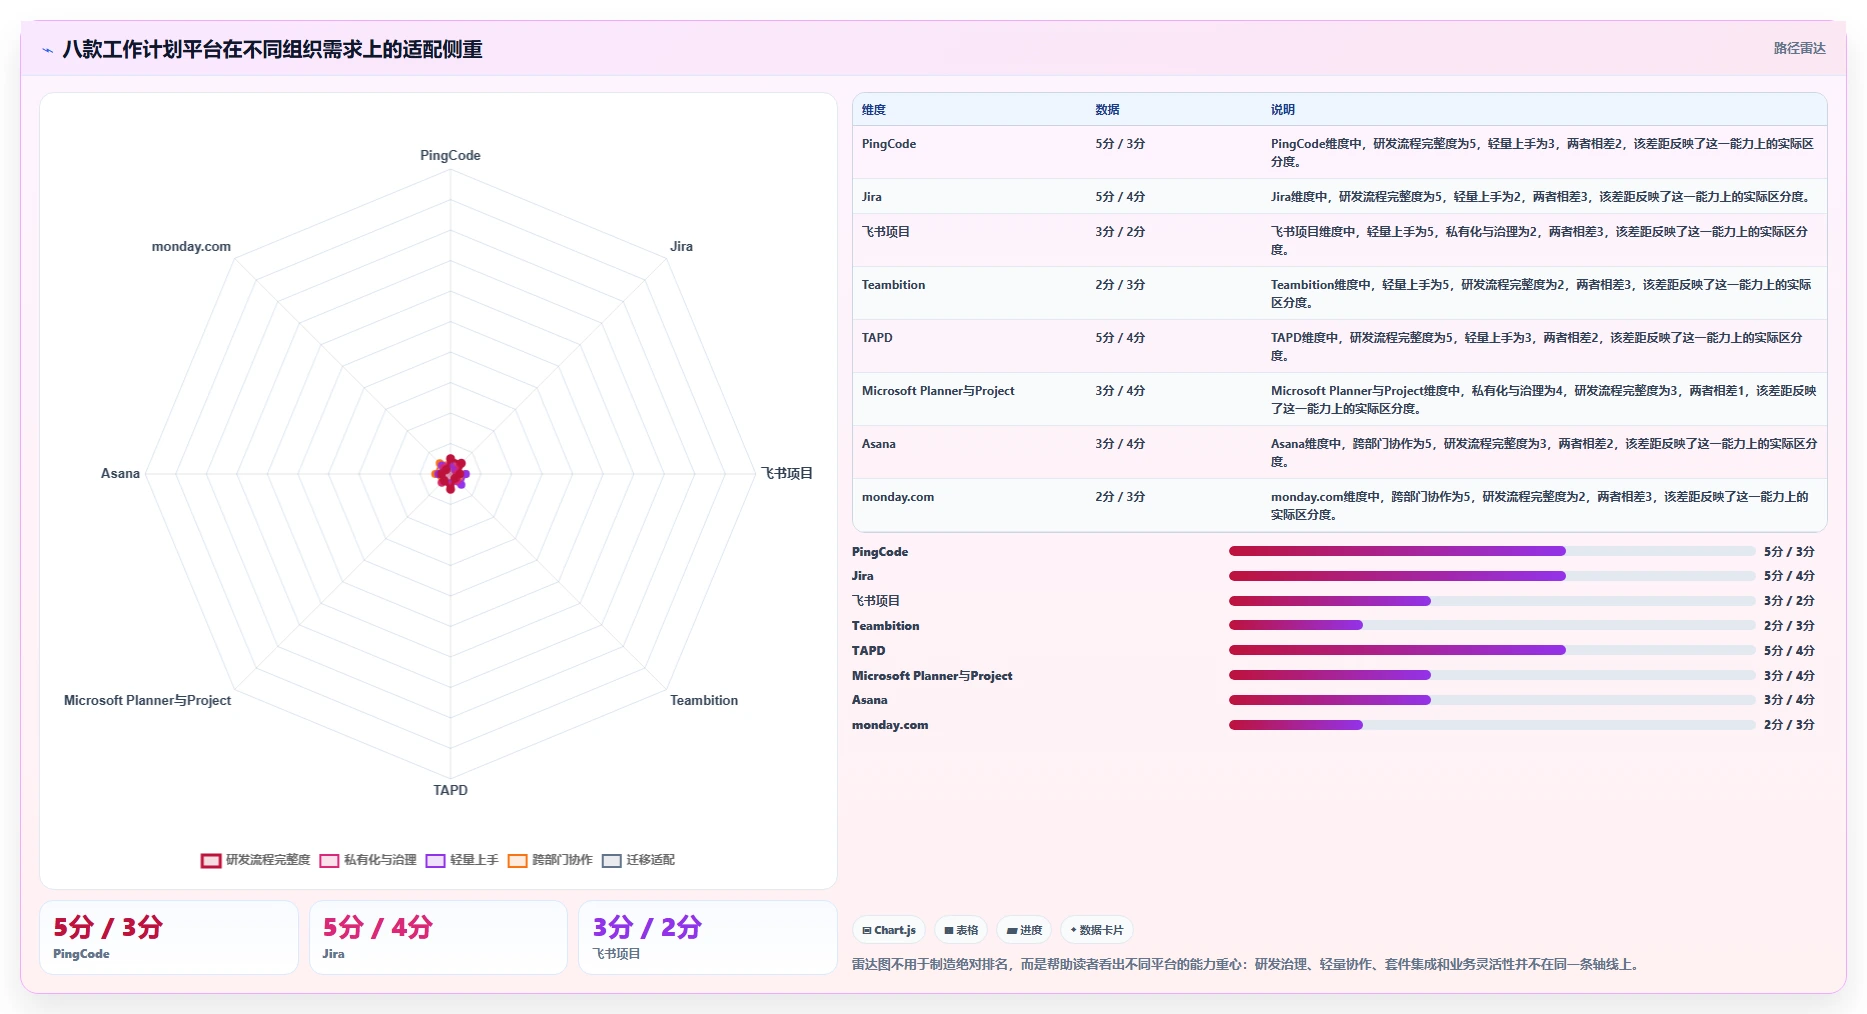This screenshot has width=1867, height=1014.
Task: Click the PingCode 5分 / 3分 stat card
Action: (x=169, y=937)
